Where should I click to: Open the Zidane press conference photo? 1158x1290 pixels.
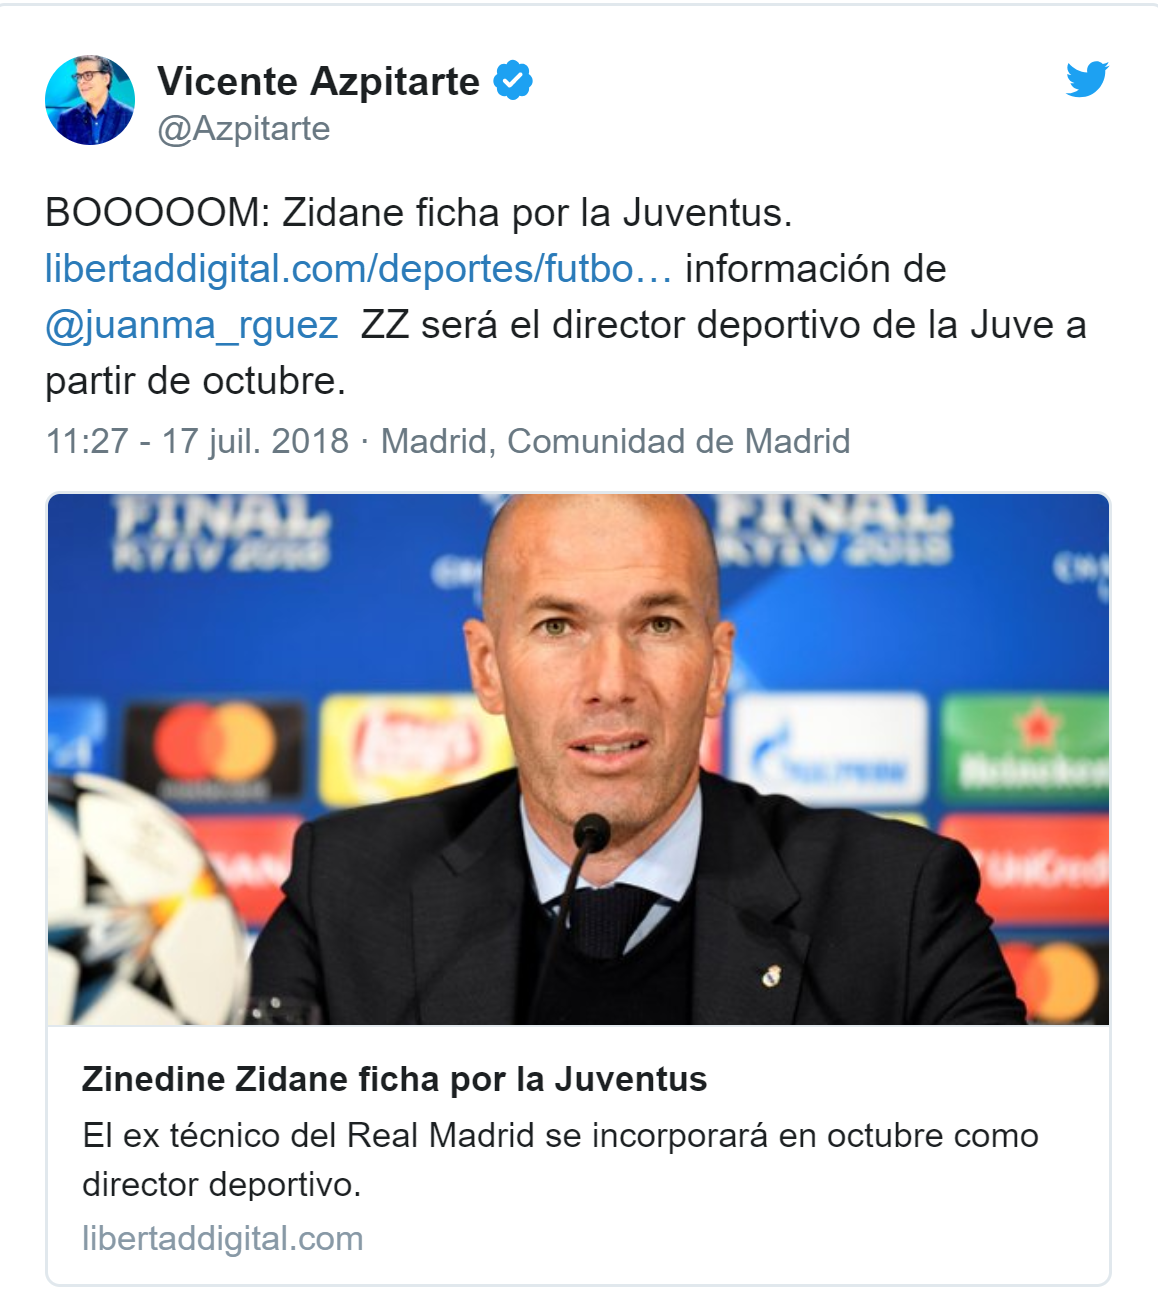point(579,759)
